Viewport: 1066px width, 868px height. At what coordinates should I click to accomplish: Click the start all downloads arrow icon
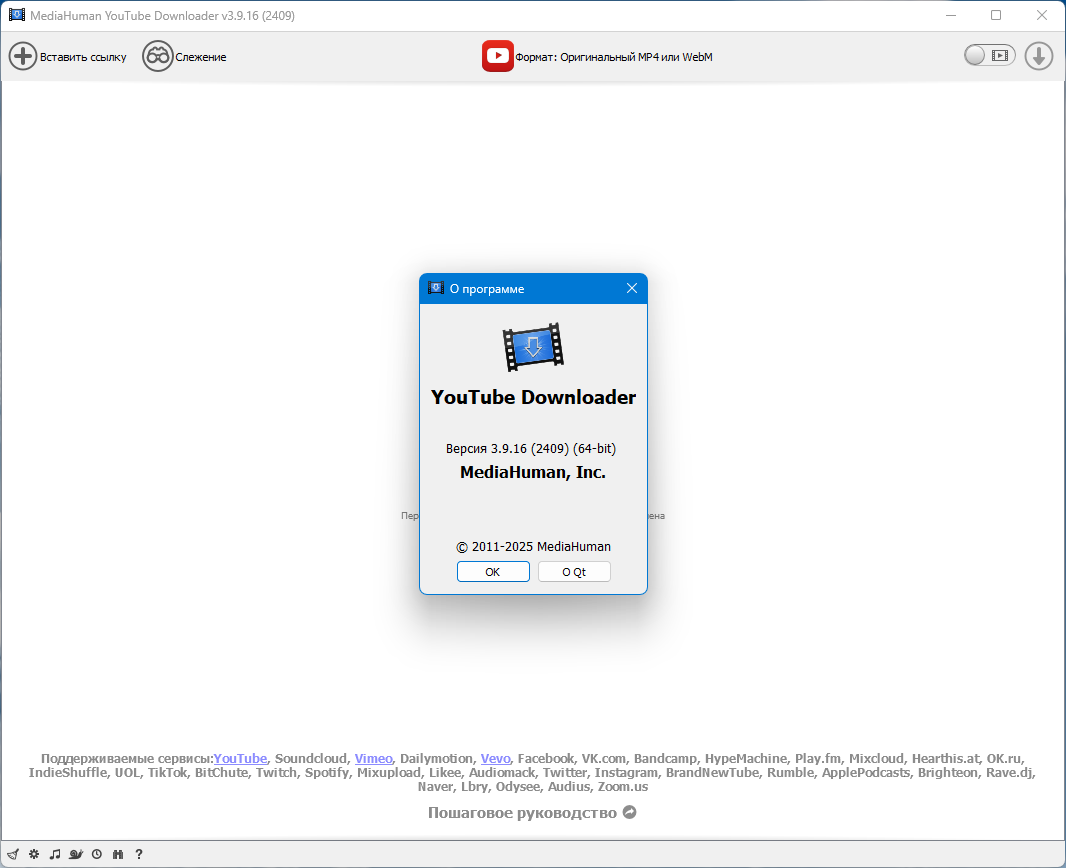pyautogui.click(x=1038, y=56)
